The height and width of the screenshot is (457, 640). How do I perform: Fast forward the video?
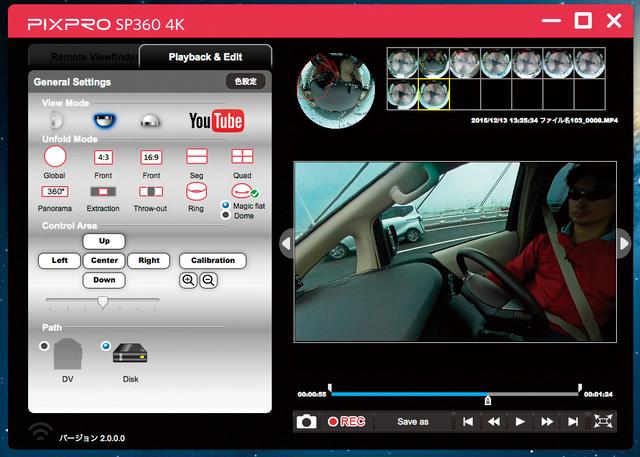click(x=547, y=422)
